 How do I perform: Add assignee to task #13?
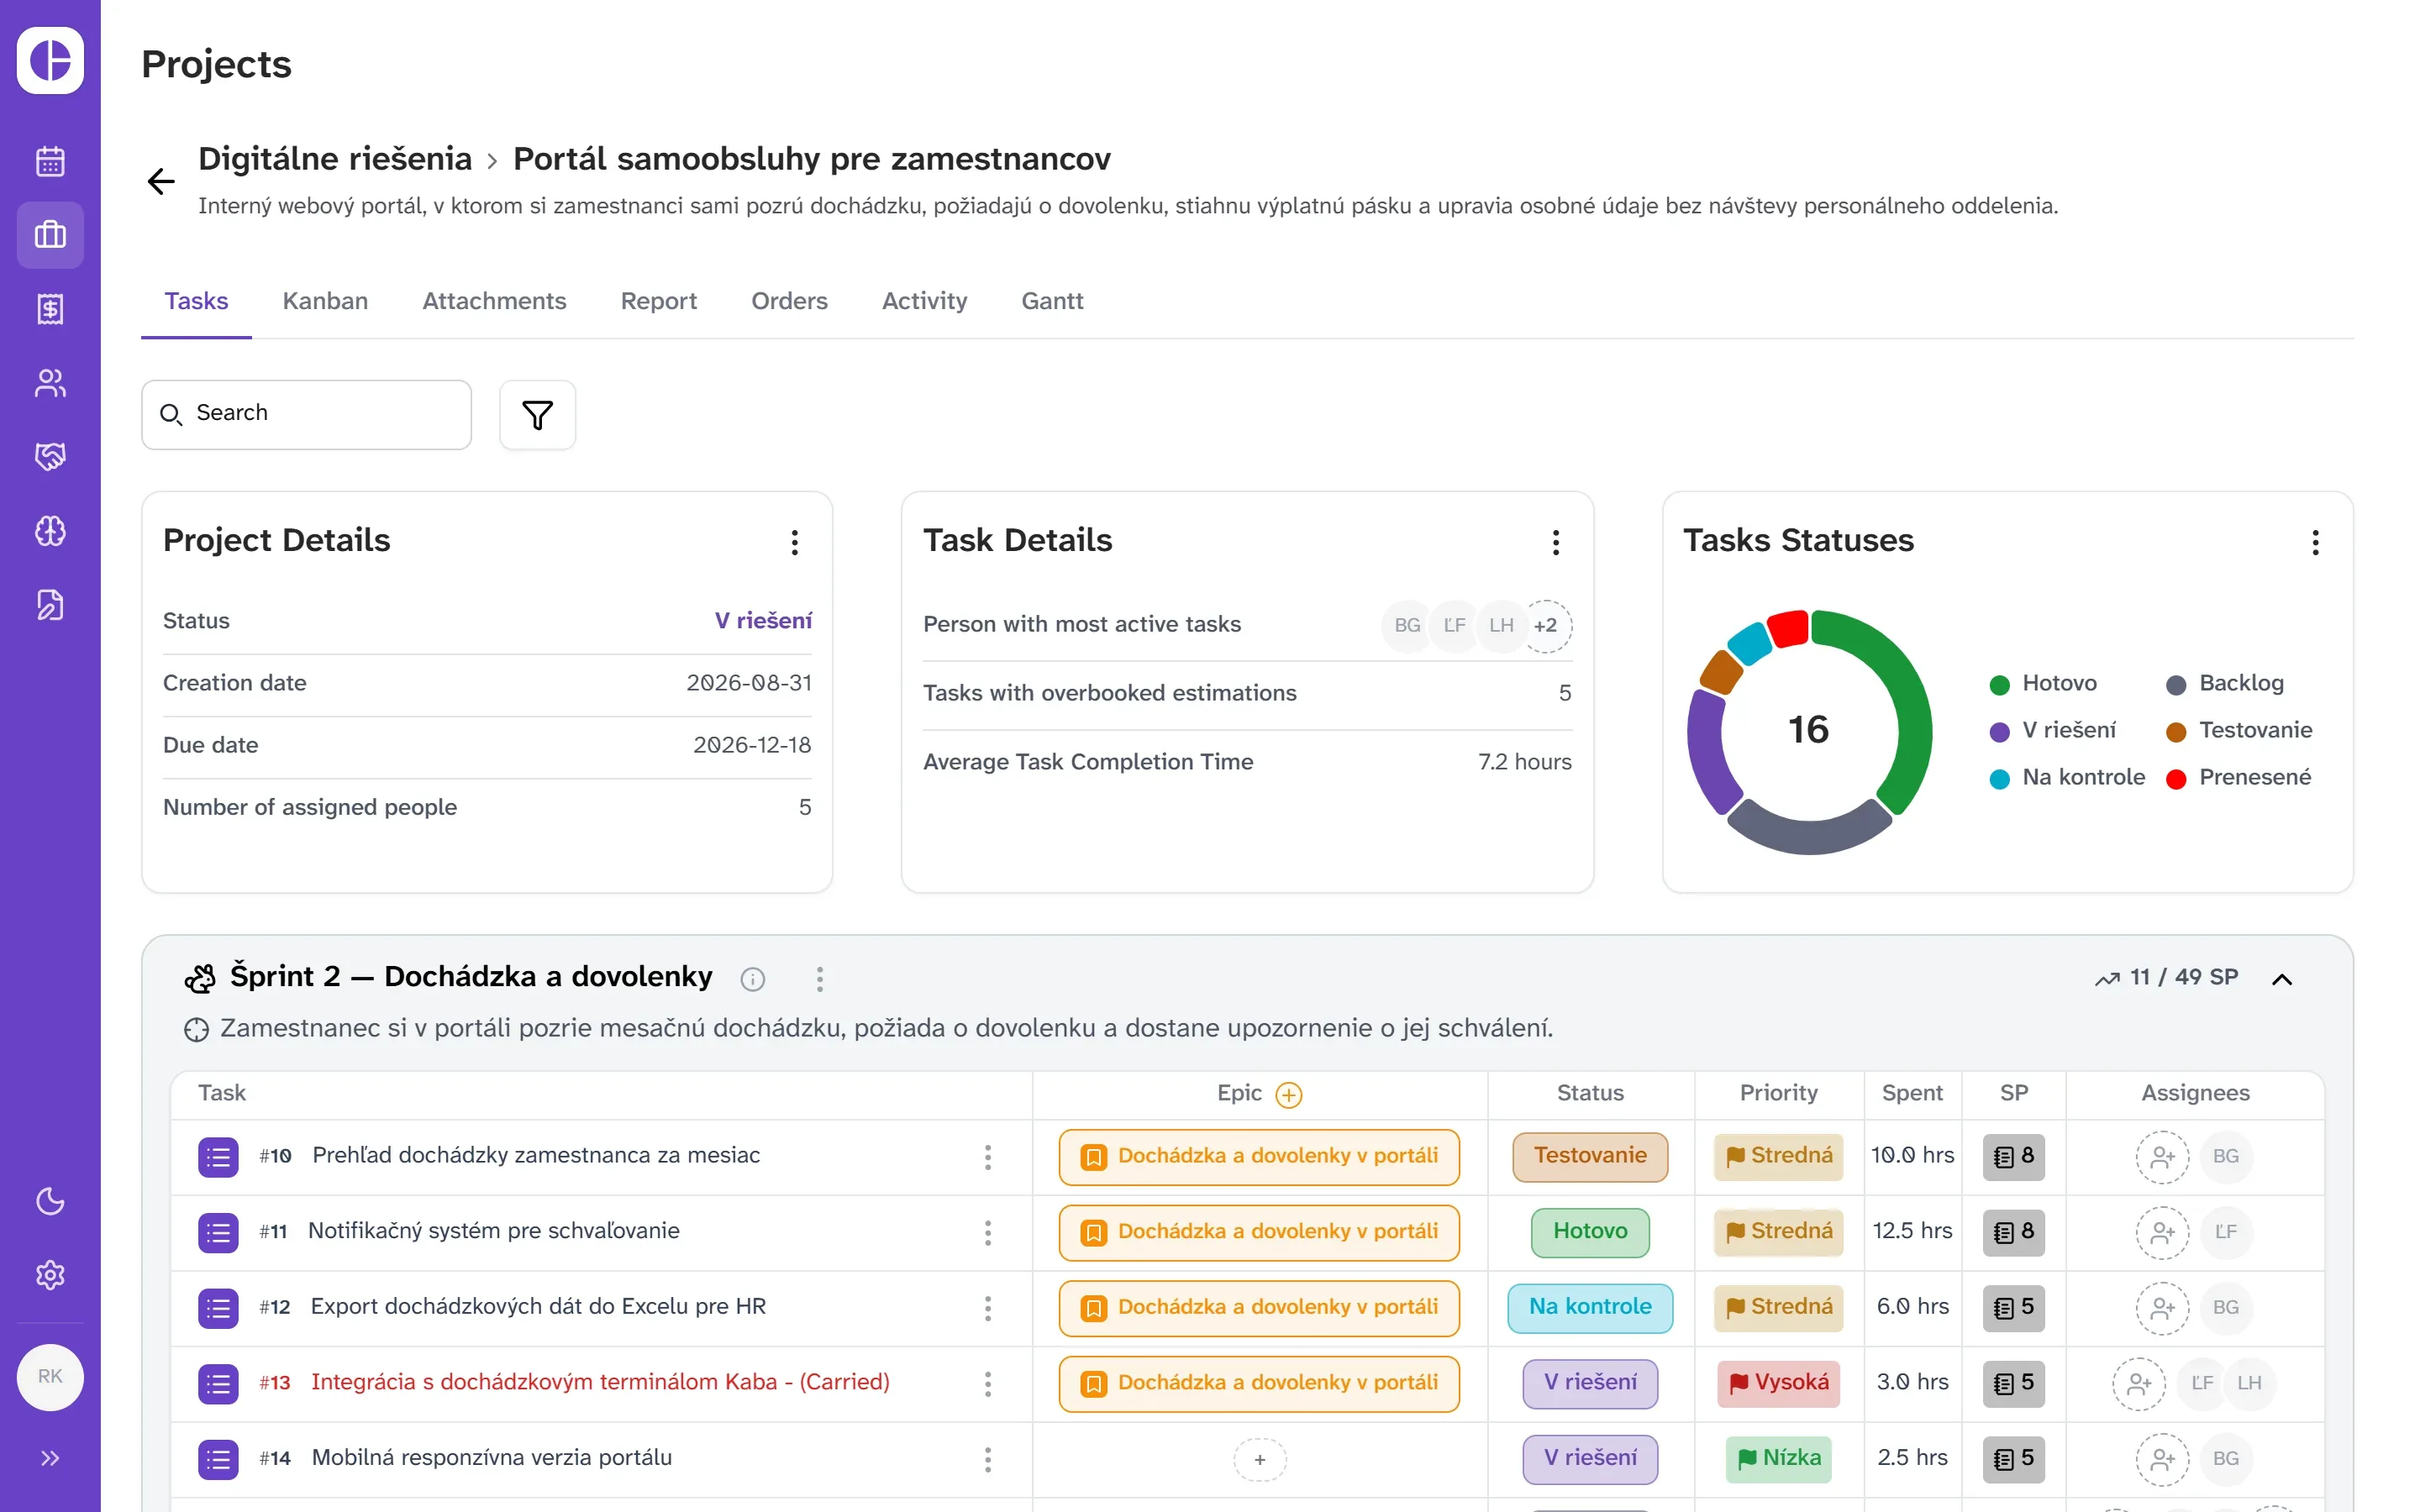(x=2138, y=1384)
